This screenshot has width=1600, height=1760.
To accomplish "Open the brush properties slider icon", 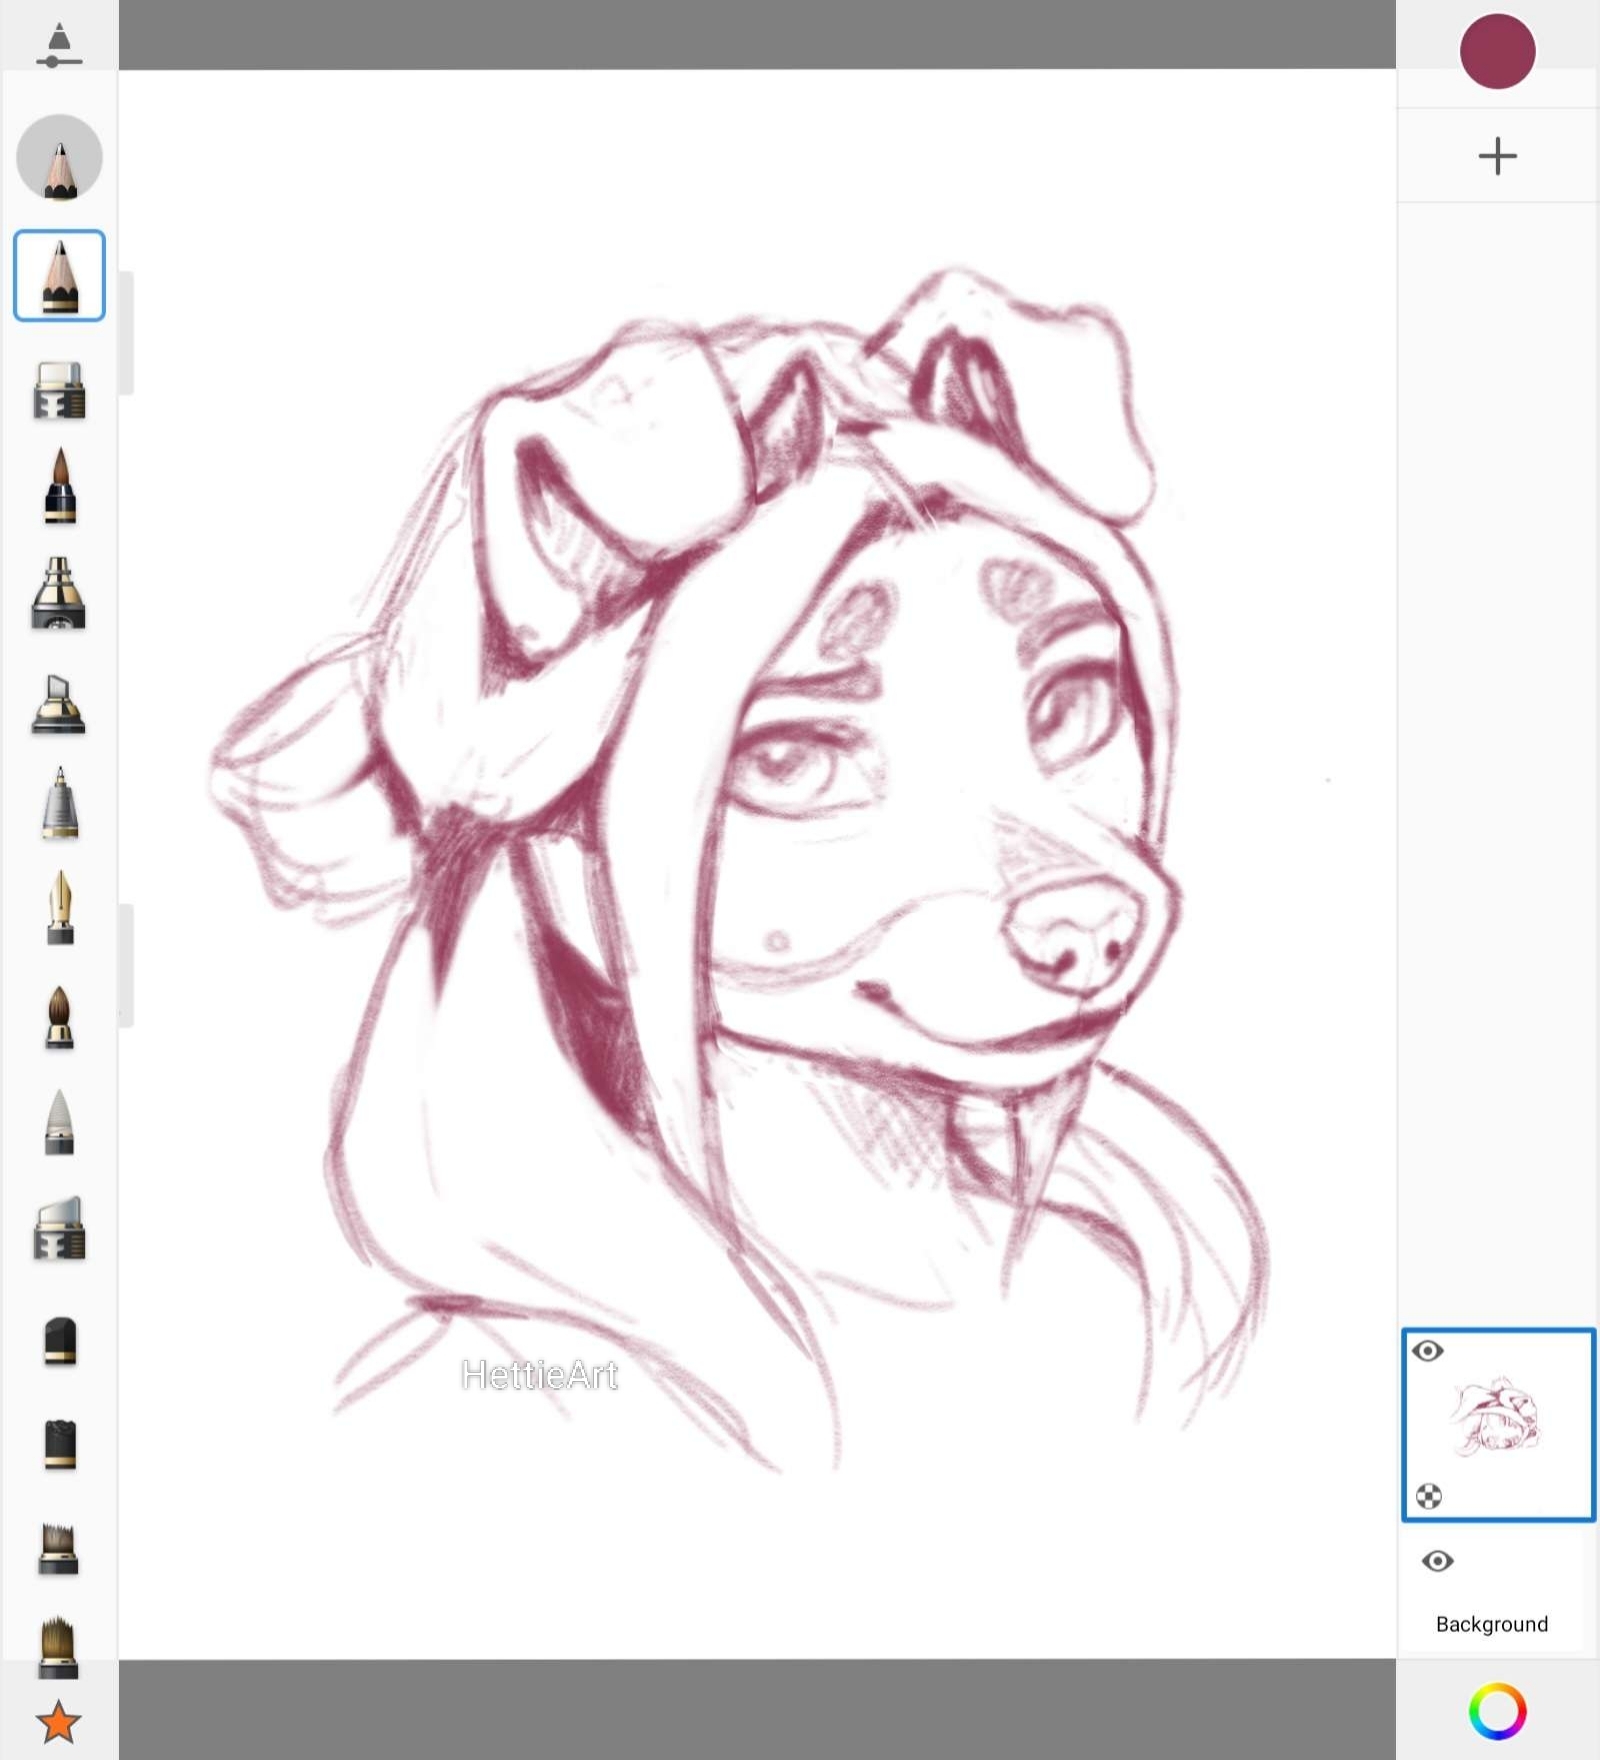I will pyautogui.click(x=59, y=46).
